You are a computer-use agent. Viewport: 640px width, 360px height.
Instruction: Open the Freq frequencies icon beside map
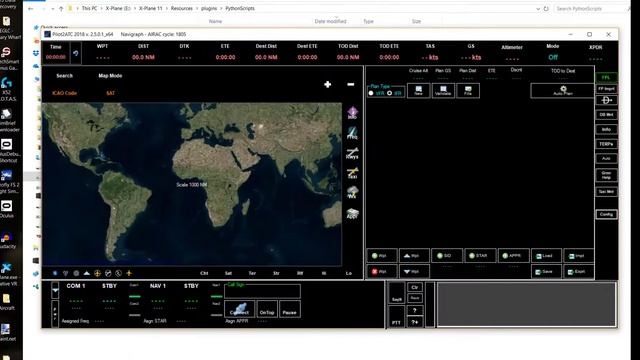[352, 133]
